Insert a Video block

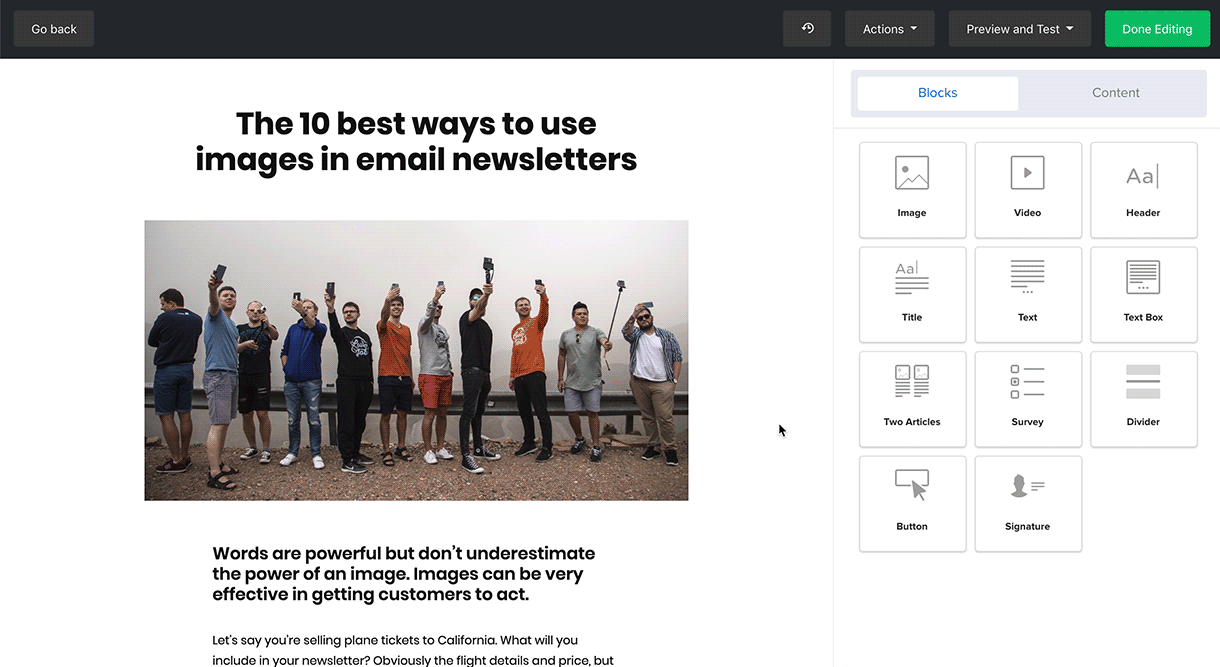(x=1027, y=190)
